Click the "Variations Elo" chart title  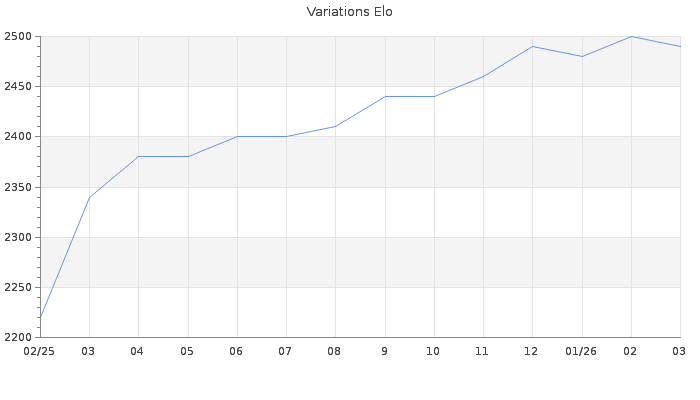coord(349,12)
